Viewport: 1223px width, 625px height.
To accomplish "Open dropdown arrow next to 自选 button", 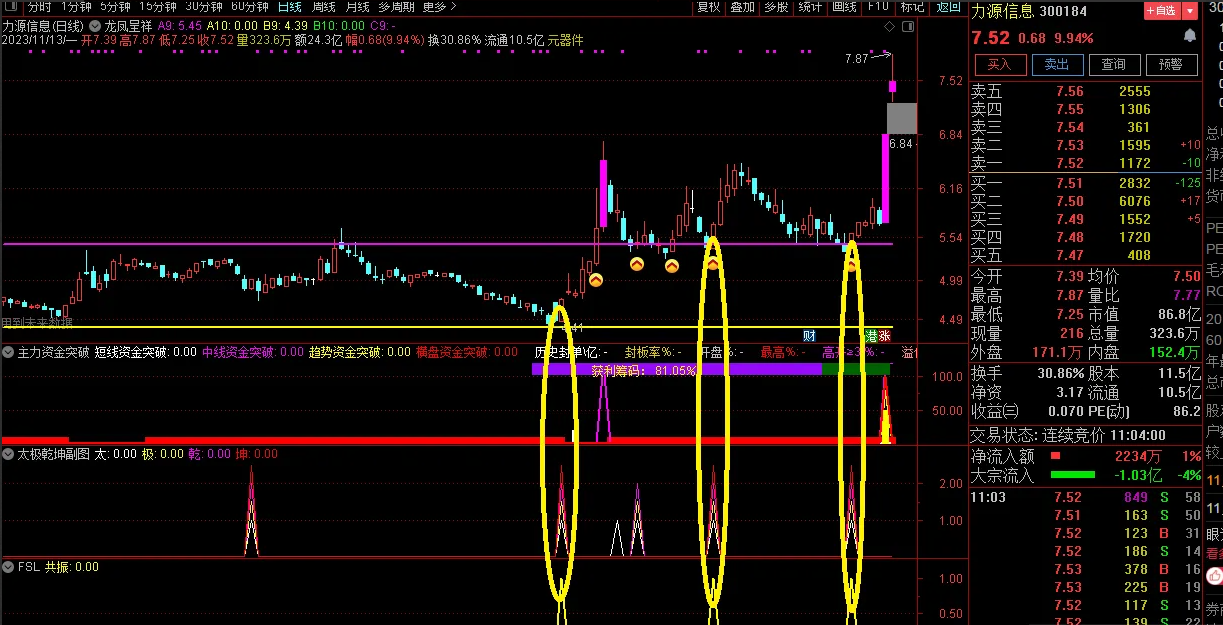I will [x=1187, y=12].
